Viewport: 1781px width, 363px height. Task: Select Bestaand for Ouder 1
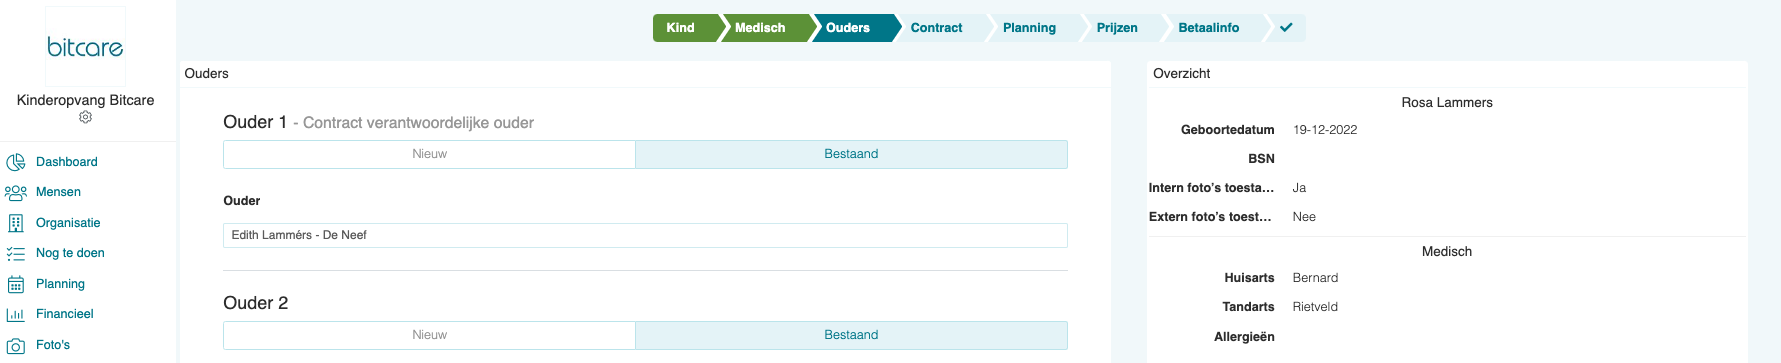tap(851, 154)
